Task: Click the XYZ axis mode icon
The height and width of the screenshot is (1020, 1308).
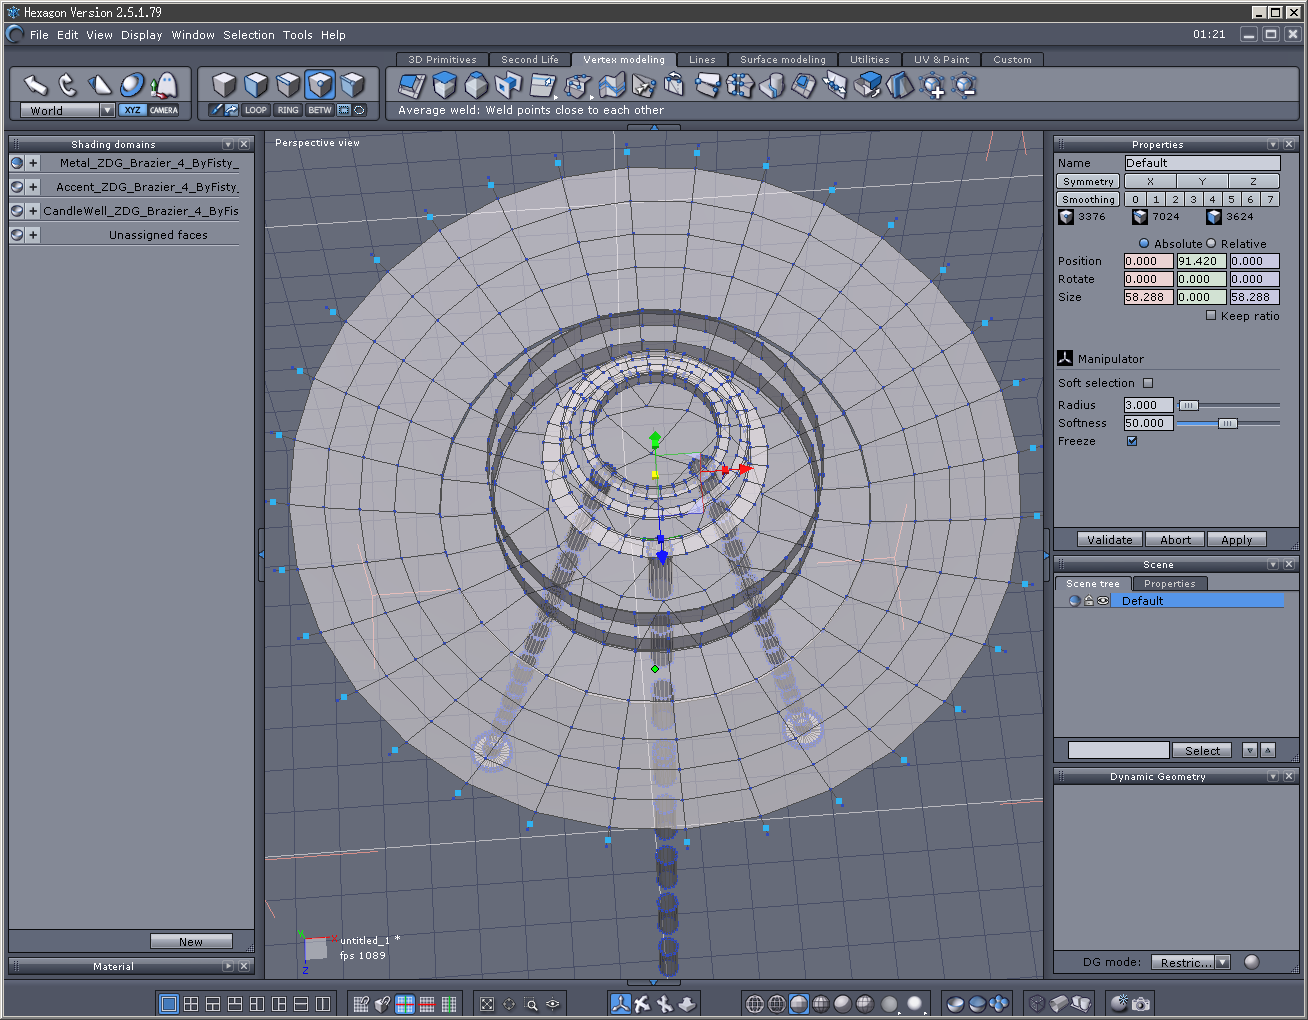Action: pyautogui.click(x=132, y=110)
